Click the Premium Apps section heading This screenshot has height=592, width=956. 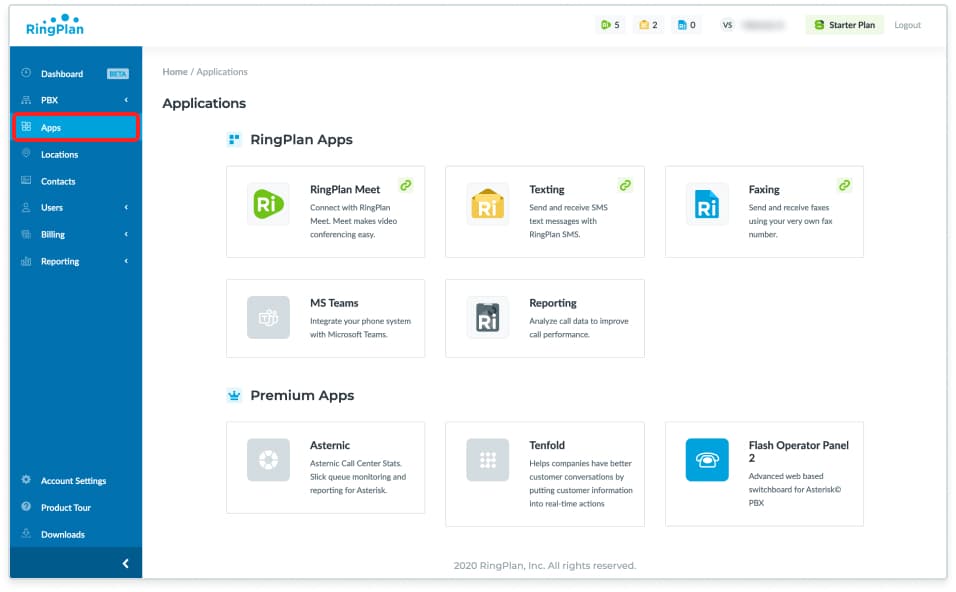pos(302,396)
